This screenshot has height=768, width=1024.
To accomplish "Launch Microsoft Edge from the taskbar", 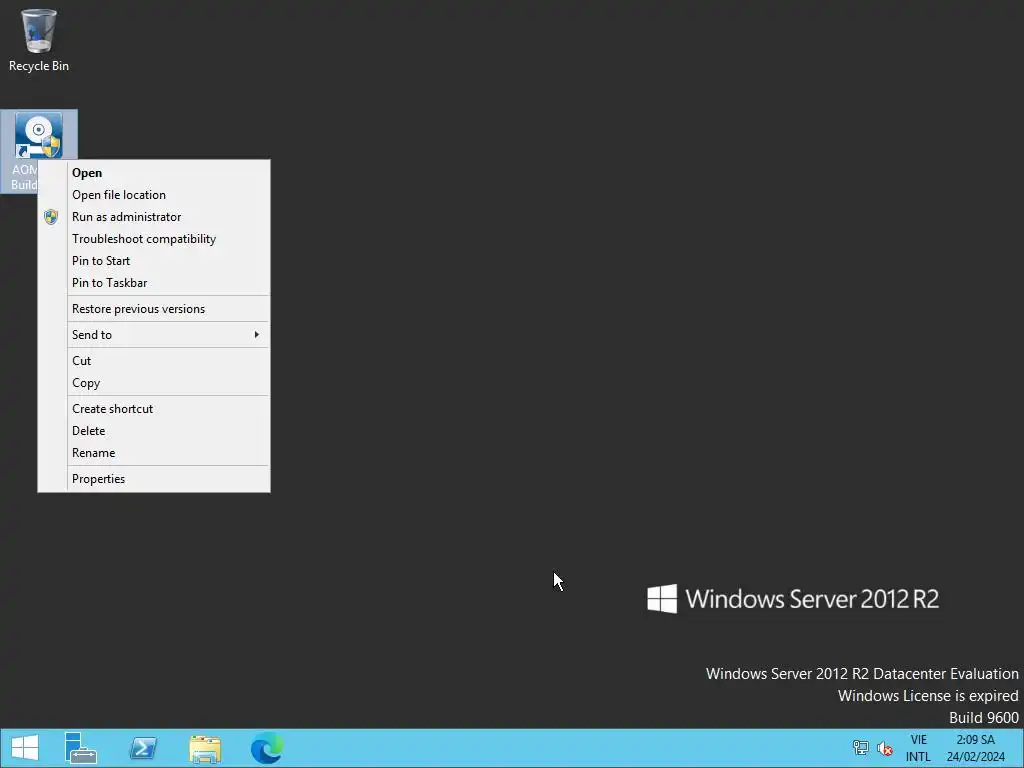I will [267, 748].
